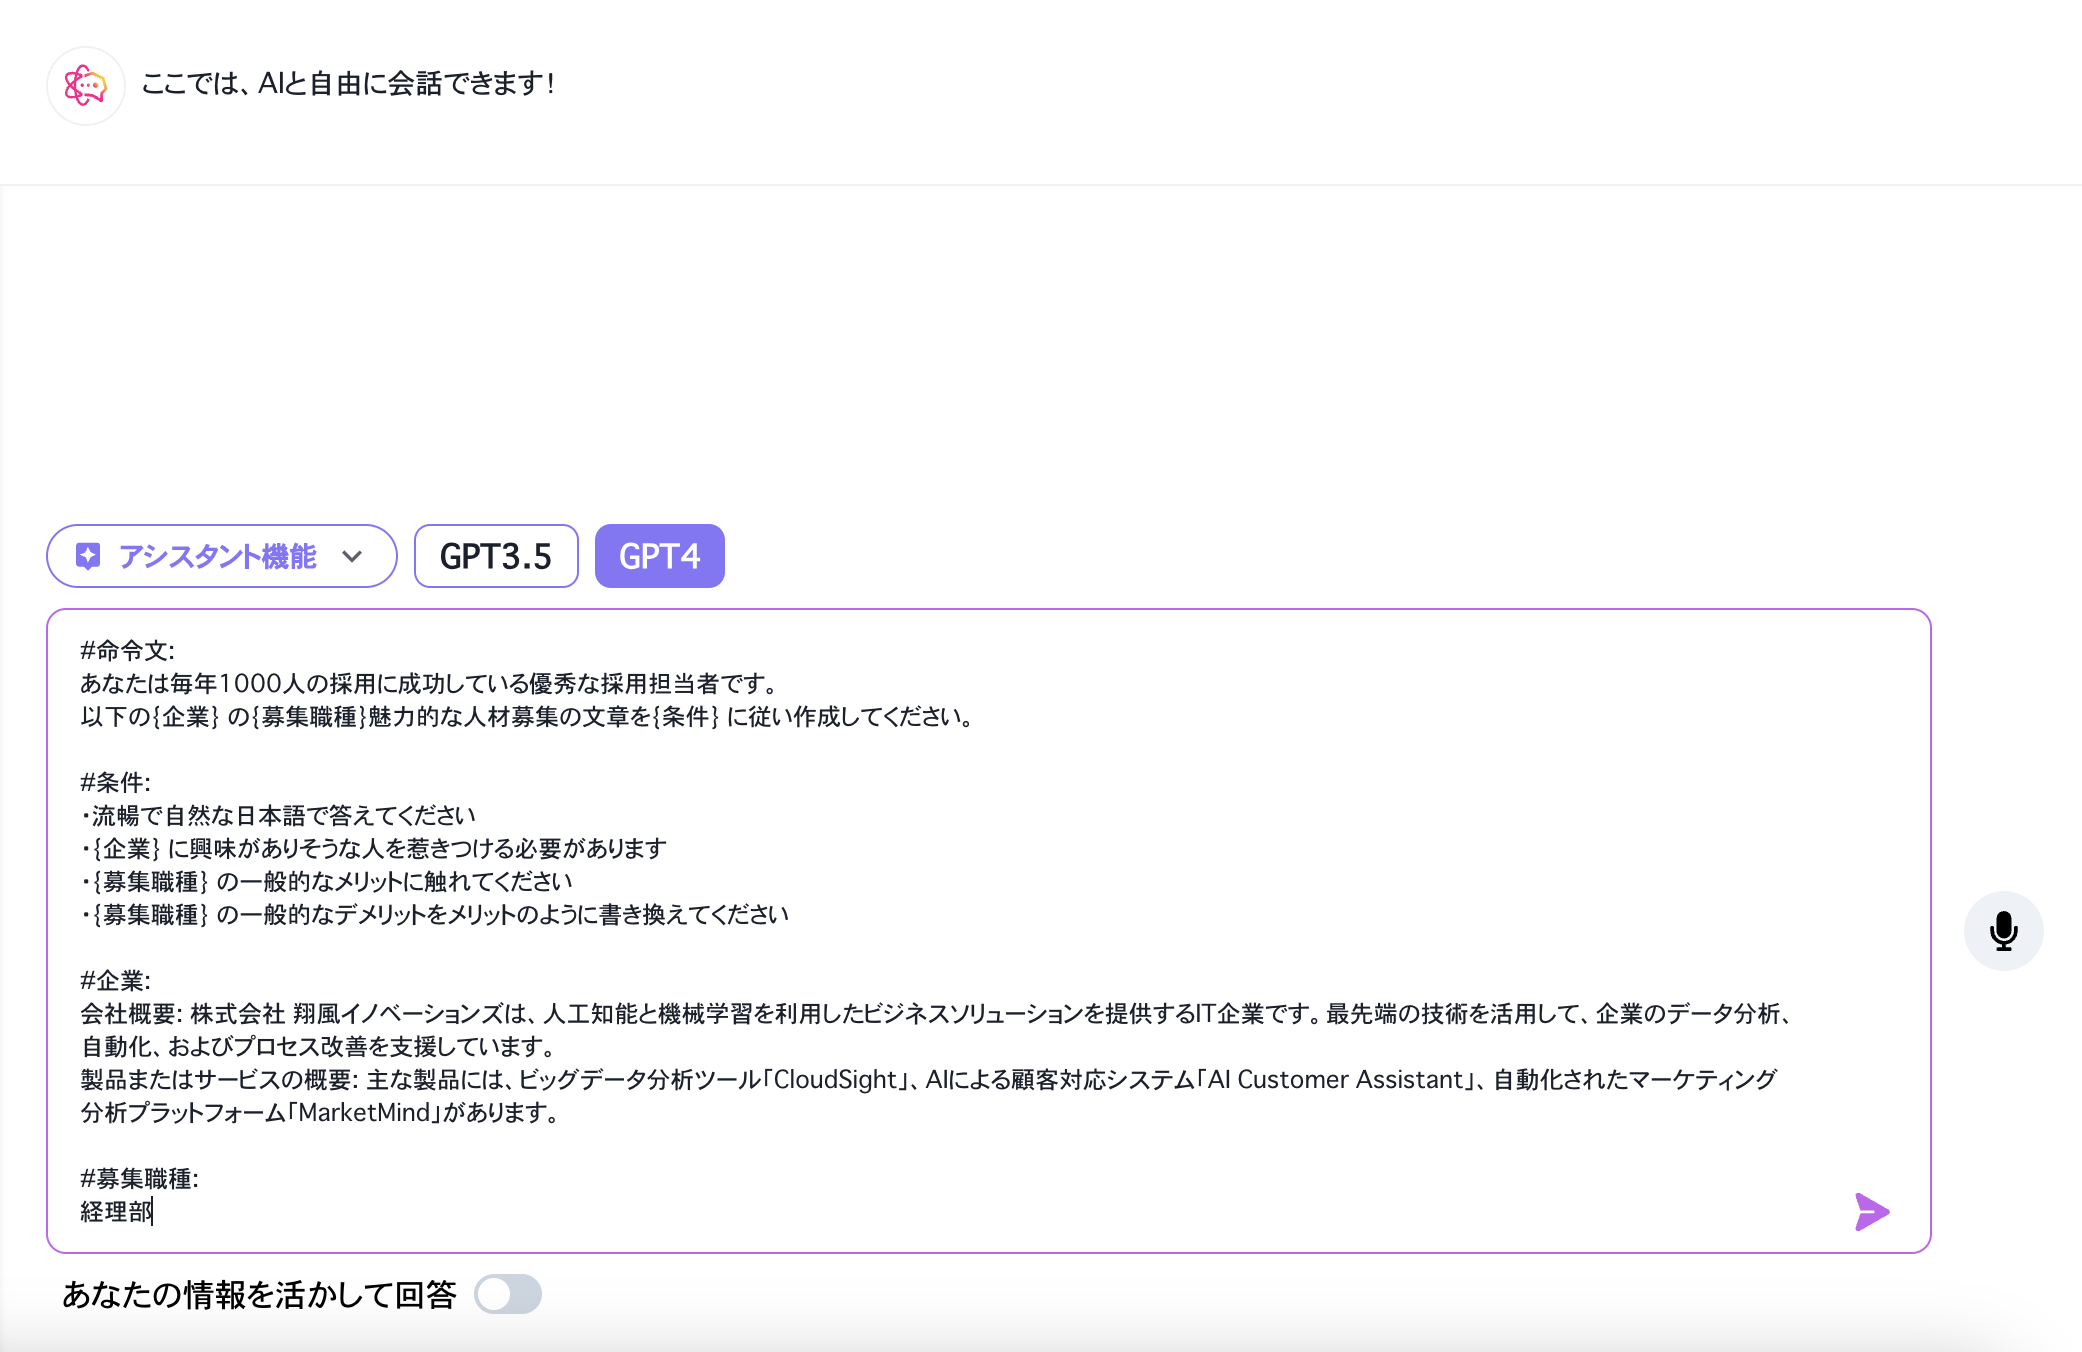Click the word CloudSight in the prompt text
The image size is (2082, 1352).
point(835,1080)
